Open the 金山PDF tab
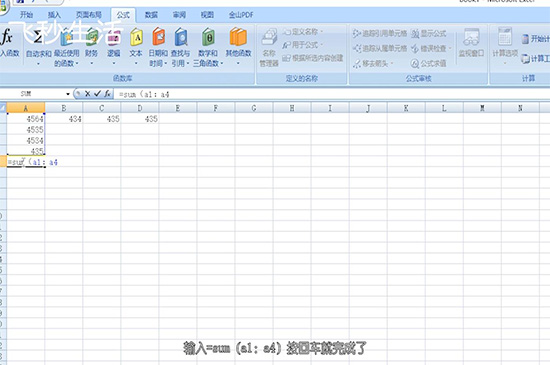550x365 pixels. (241, 15)
